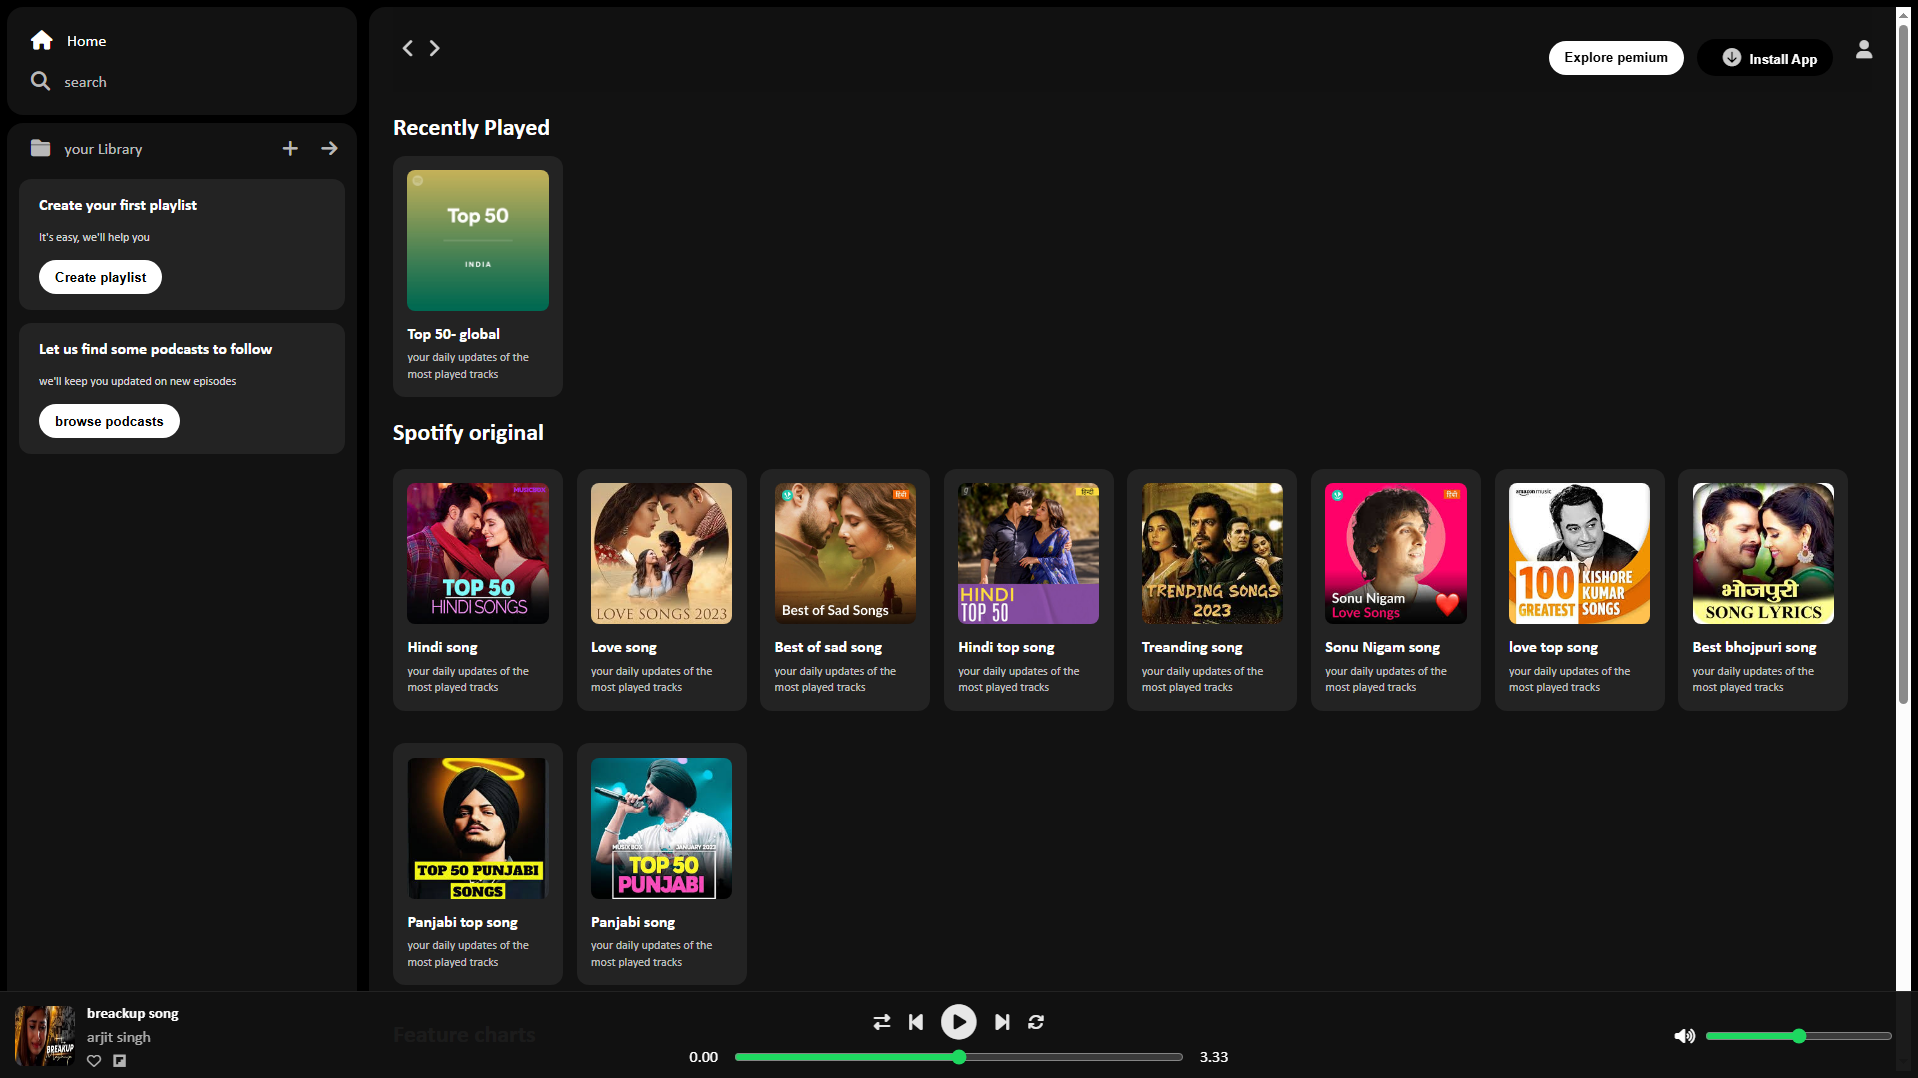
Task: Go back with the left chevron
Action: pos(408,48)
